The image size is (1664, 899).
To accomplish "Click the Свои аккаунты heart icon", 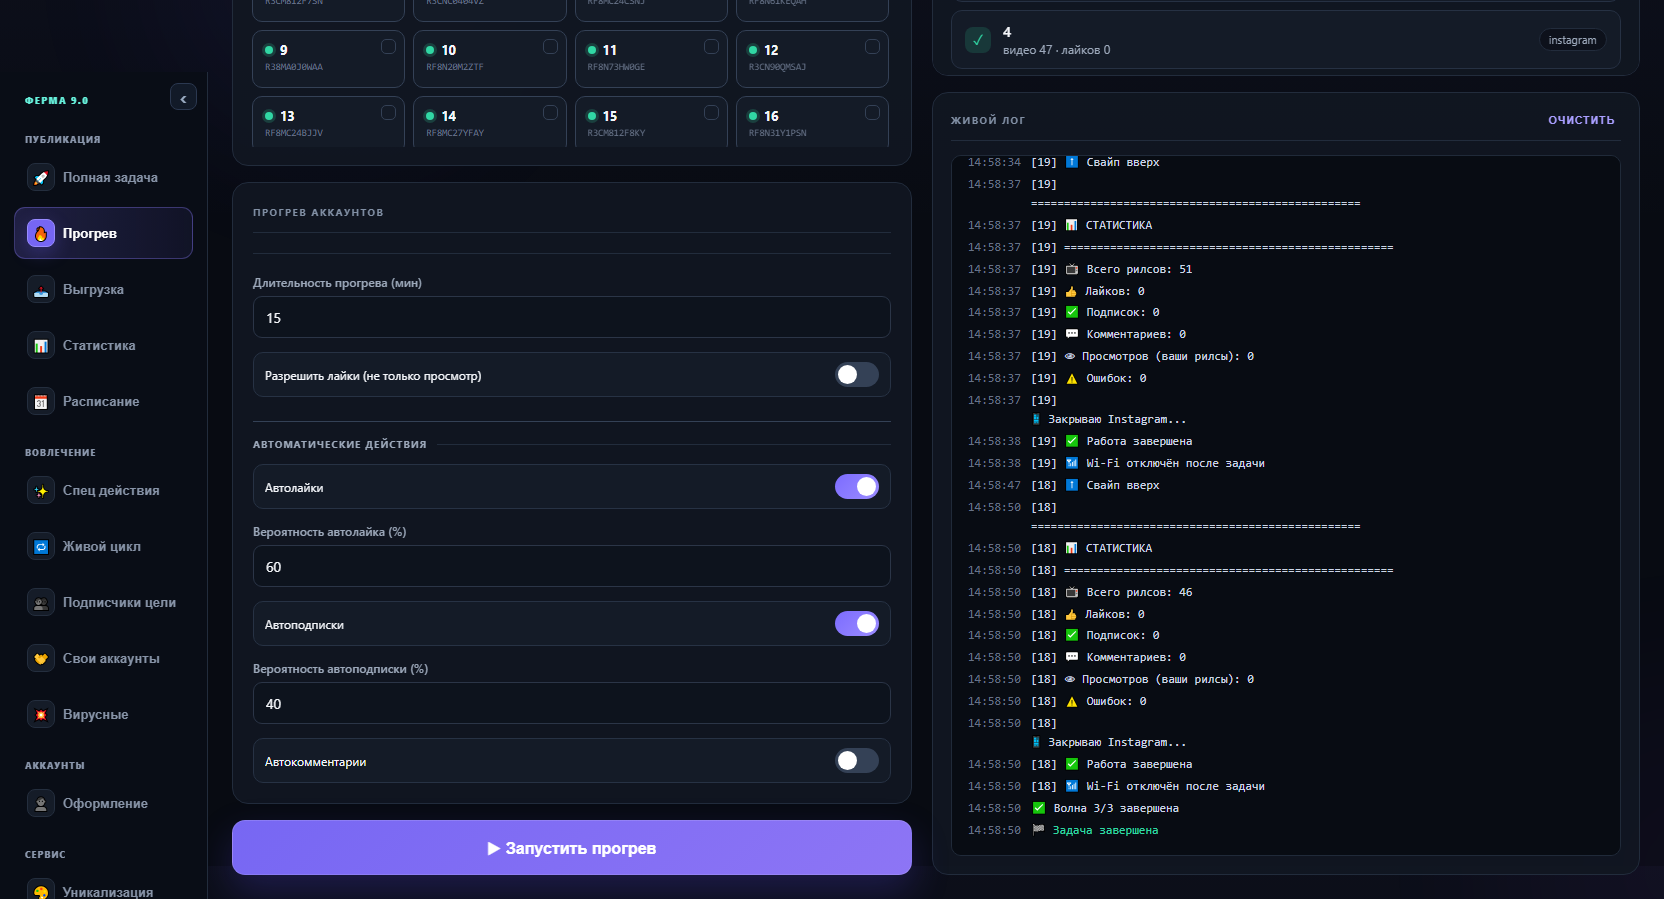I will [41, 659].
